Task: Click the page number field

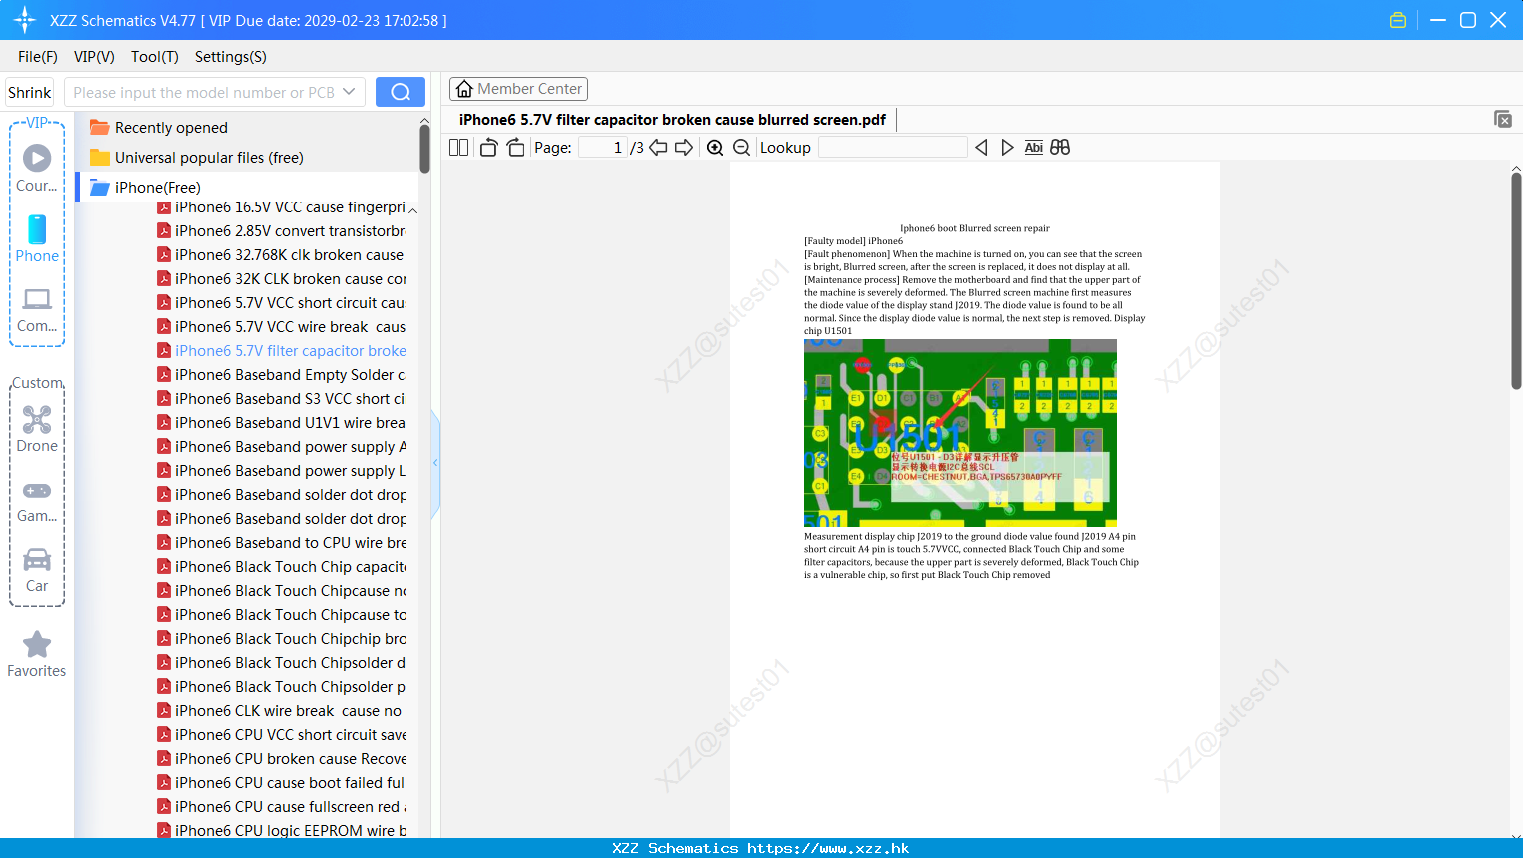Action: [603, 148]
